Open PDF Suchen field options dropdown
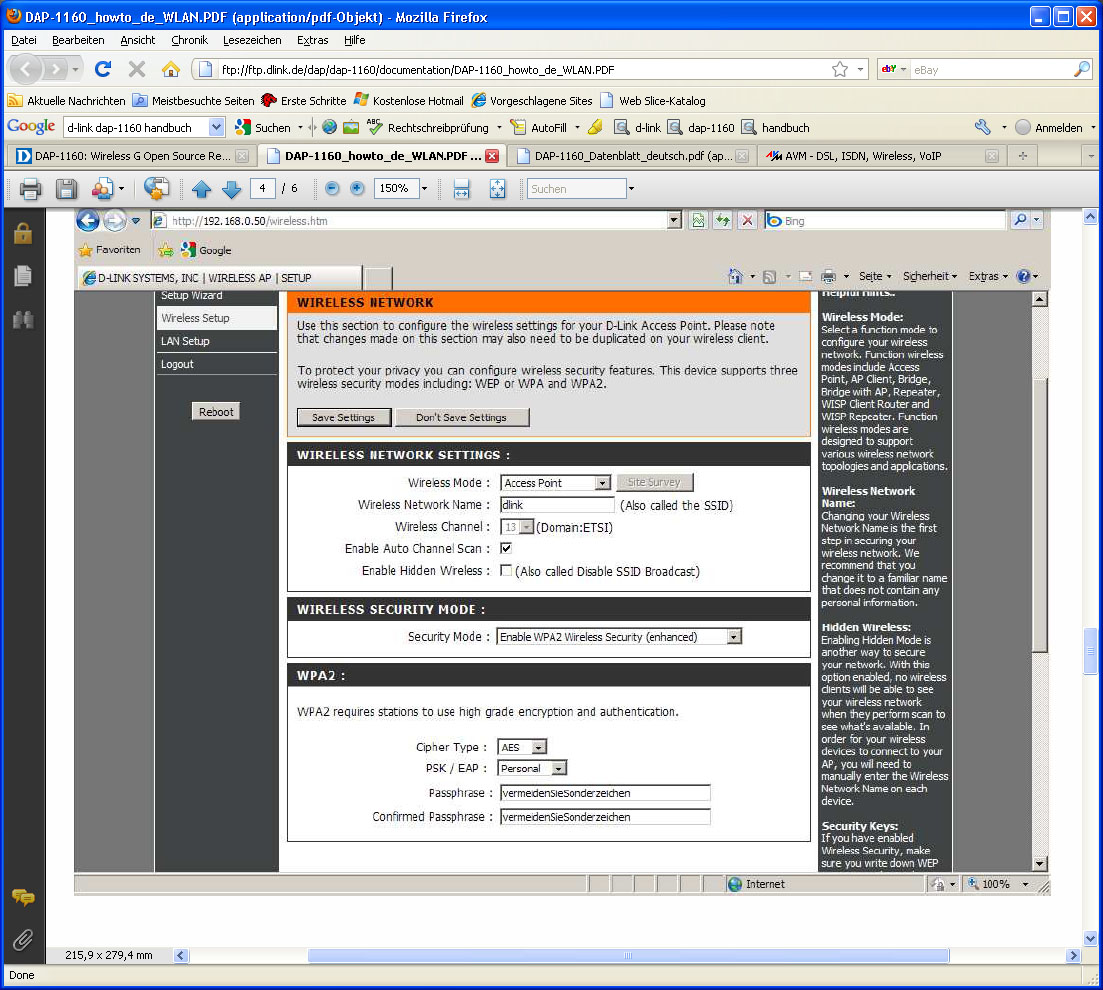 [x=631, y=189]
